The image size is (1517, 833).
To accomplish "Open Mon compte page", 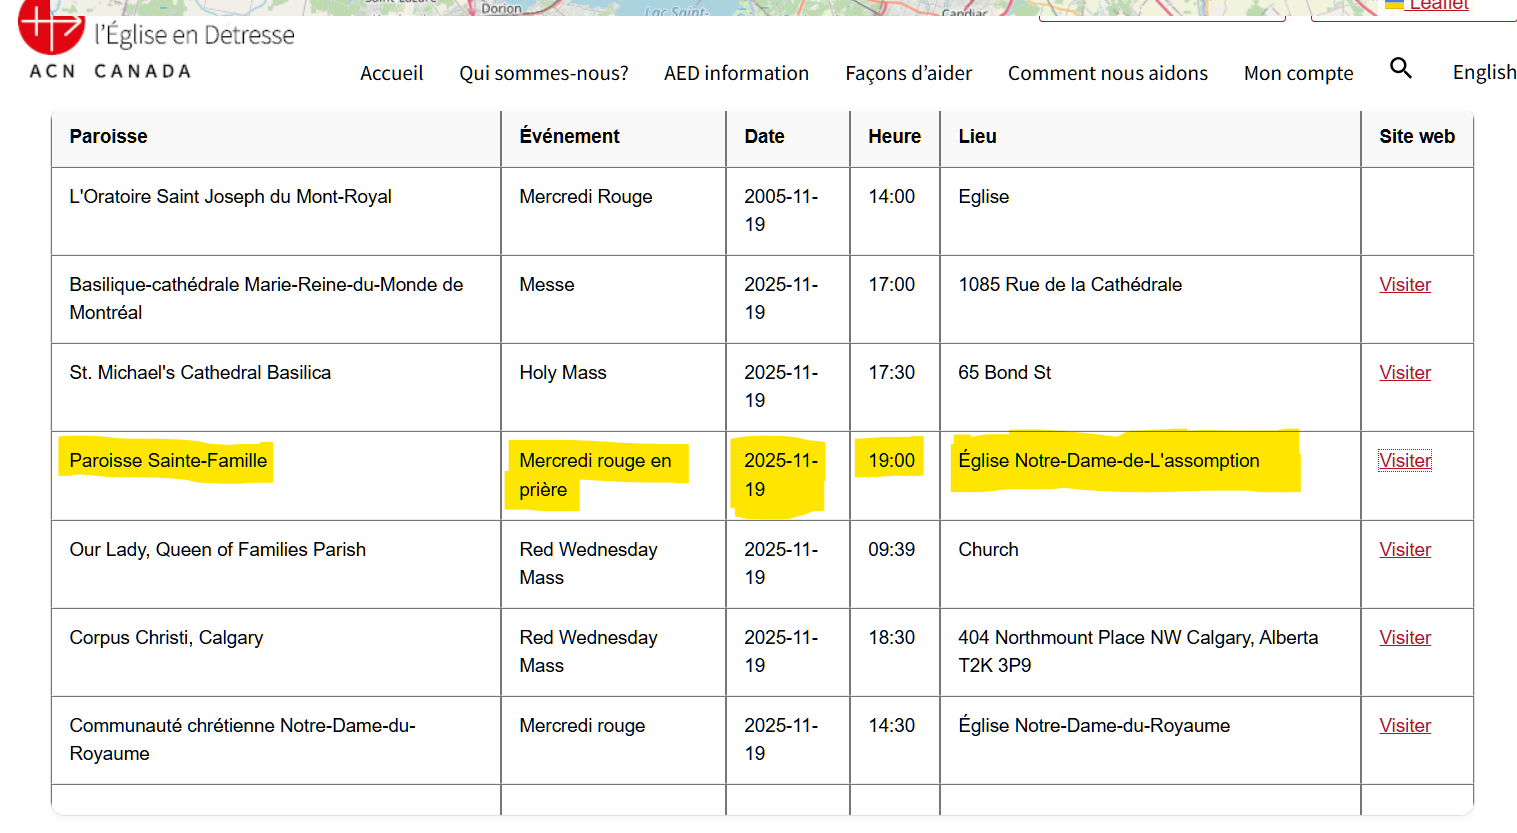I will click(1298, 73).
